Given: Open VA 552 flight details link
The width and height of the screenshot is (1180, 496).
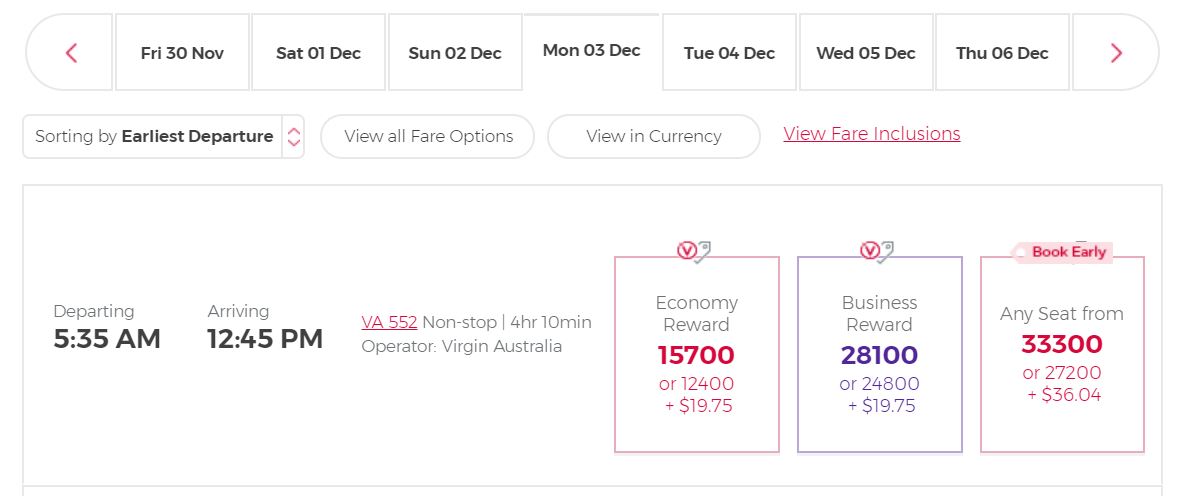Looking at the screenshot, I should coord(389,322).
